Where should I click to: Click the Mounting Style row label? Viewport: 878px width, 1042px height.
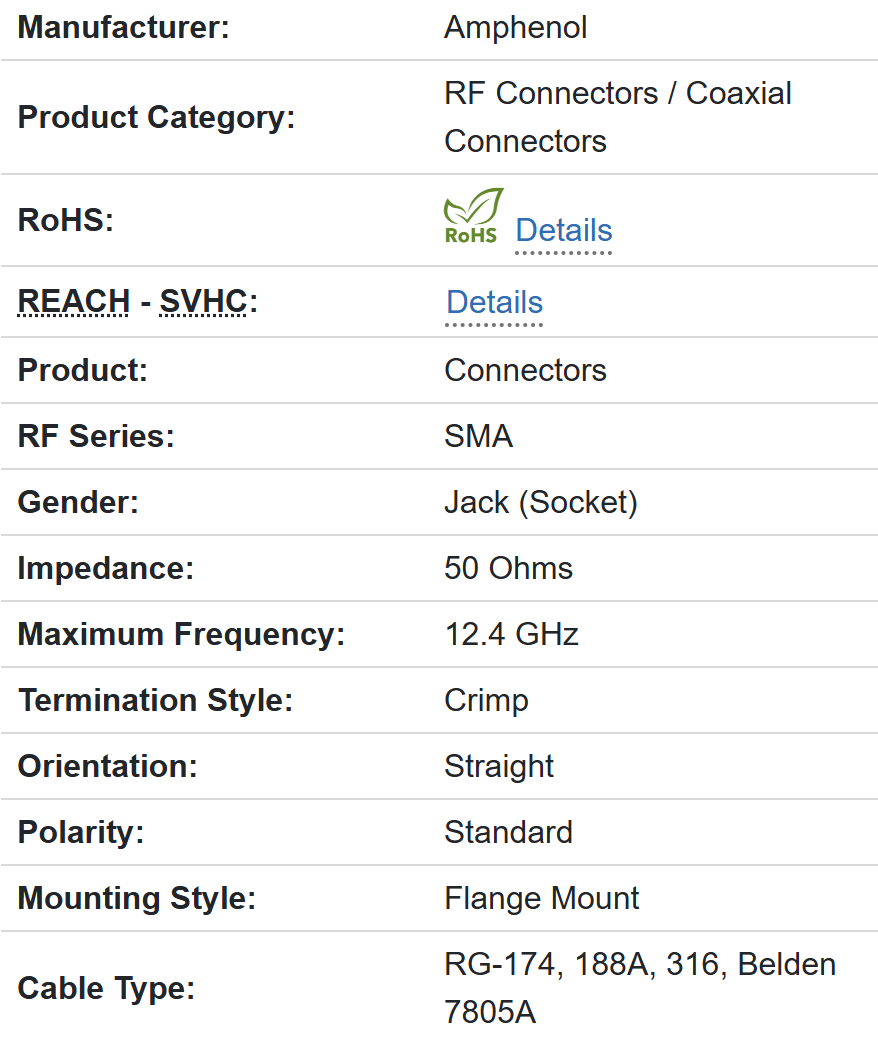137,898
